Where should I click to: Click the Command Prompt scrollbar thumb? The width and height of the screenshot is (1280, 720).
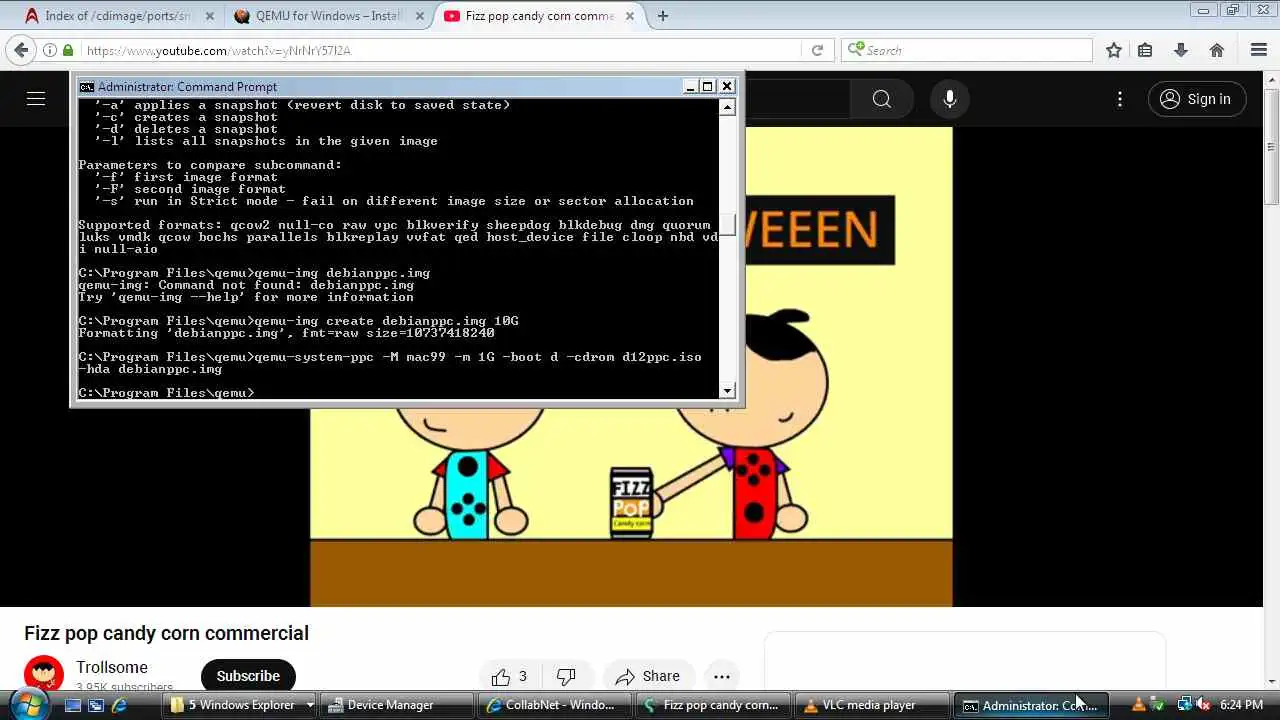728,224
